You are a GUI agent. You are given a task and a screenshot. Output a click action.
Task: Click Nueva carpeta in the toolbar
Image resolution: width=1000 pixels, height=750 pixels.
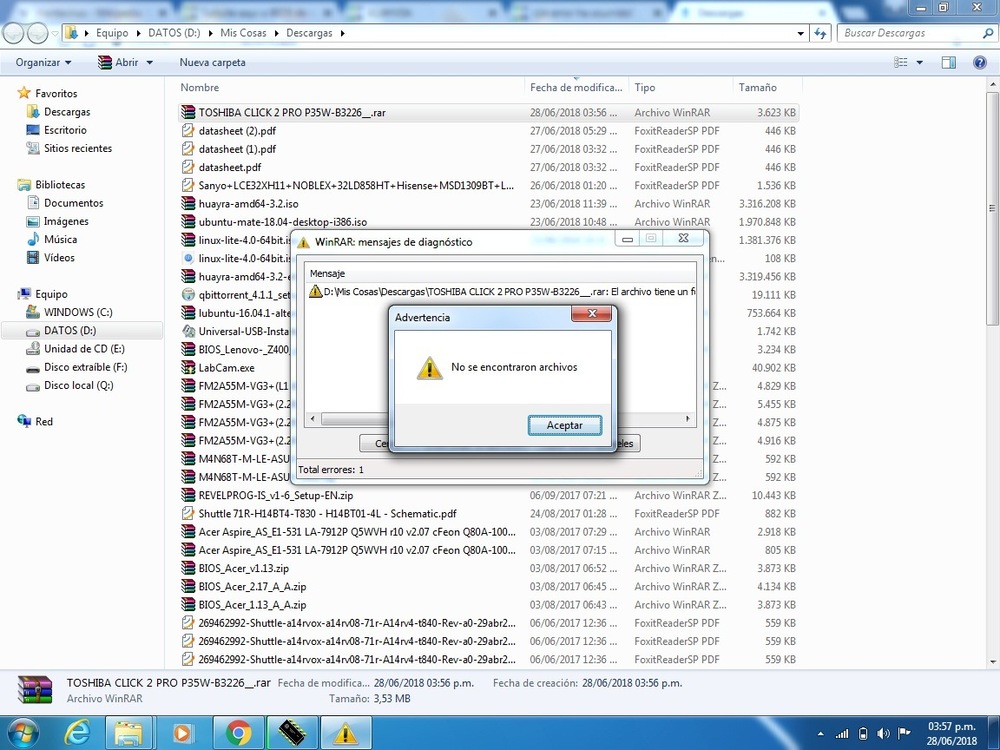tap(212, 62)
